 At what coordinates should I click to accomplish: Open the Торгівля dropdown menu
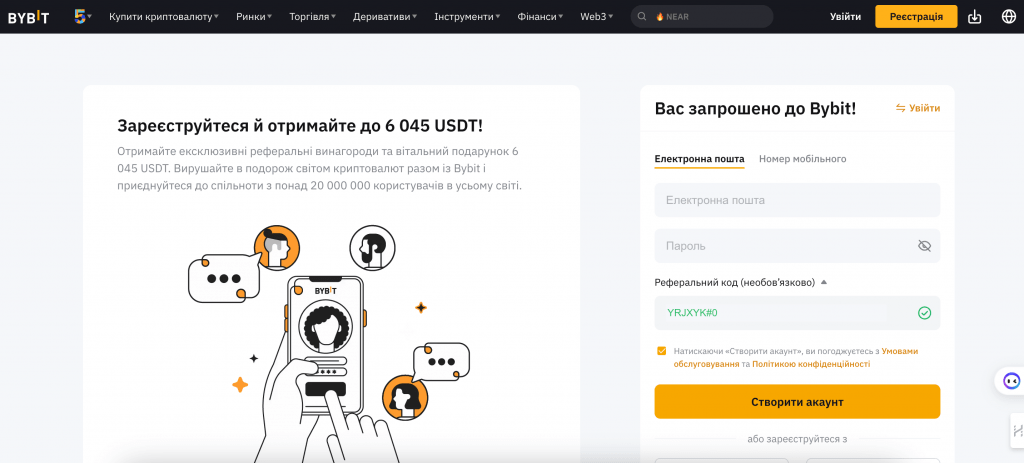[x=313, y=17]
